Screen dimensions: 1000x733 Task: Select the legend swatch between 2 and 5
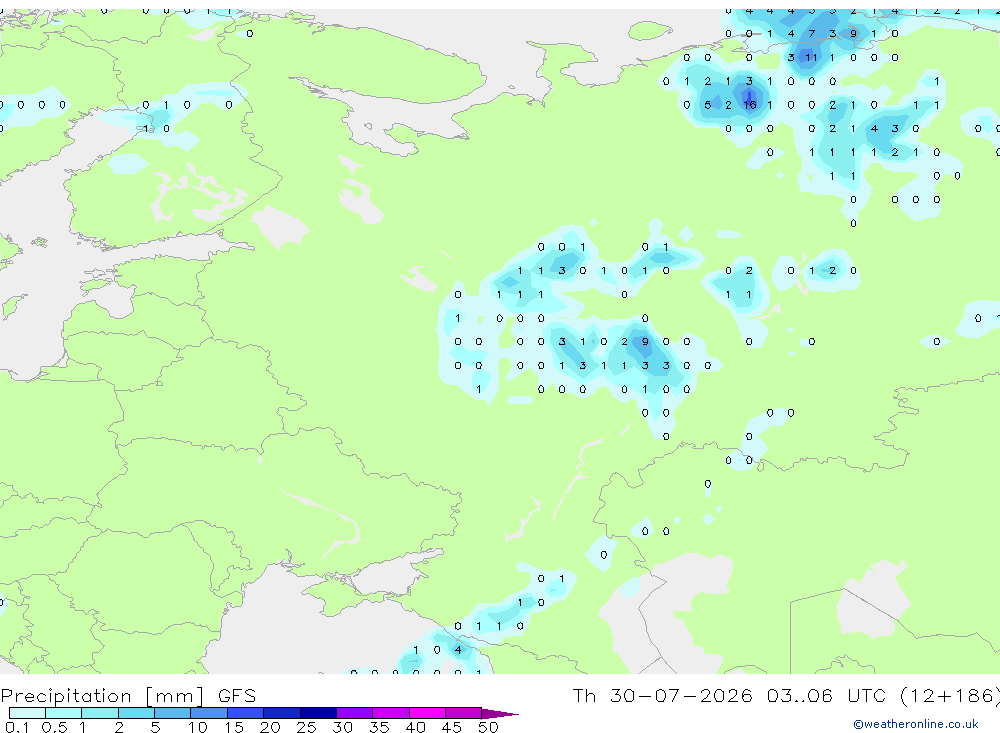pyautogui.click(x=136, y=713)
